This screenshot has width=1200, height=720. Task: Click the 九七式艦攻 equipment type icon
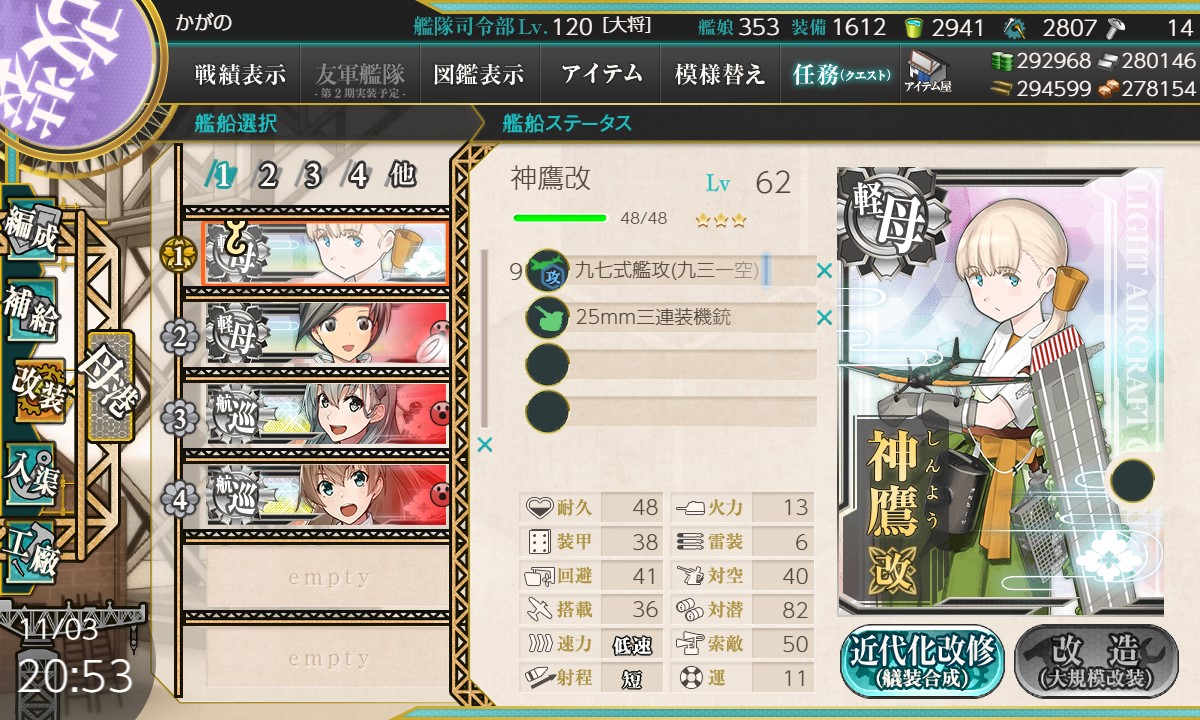(547, 271)
